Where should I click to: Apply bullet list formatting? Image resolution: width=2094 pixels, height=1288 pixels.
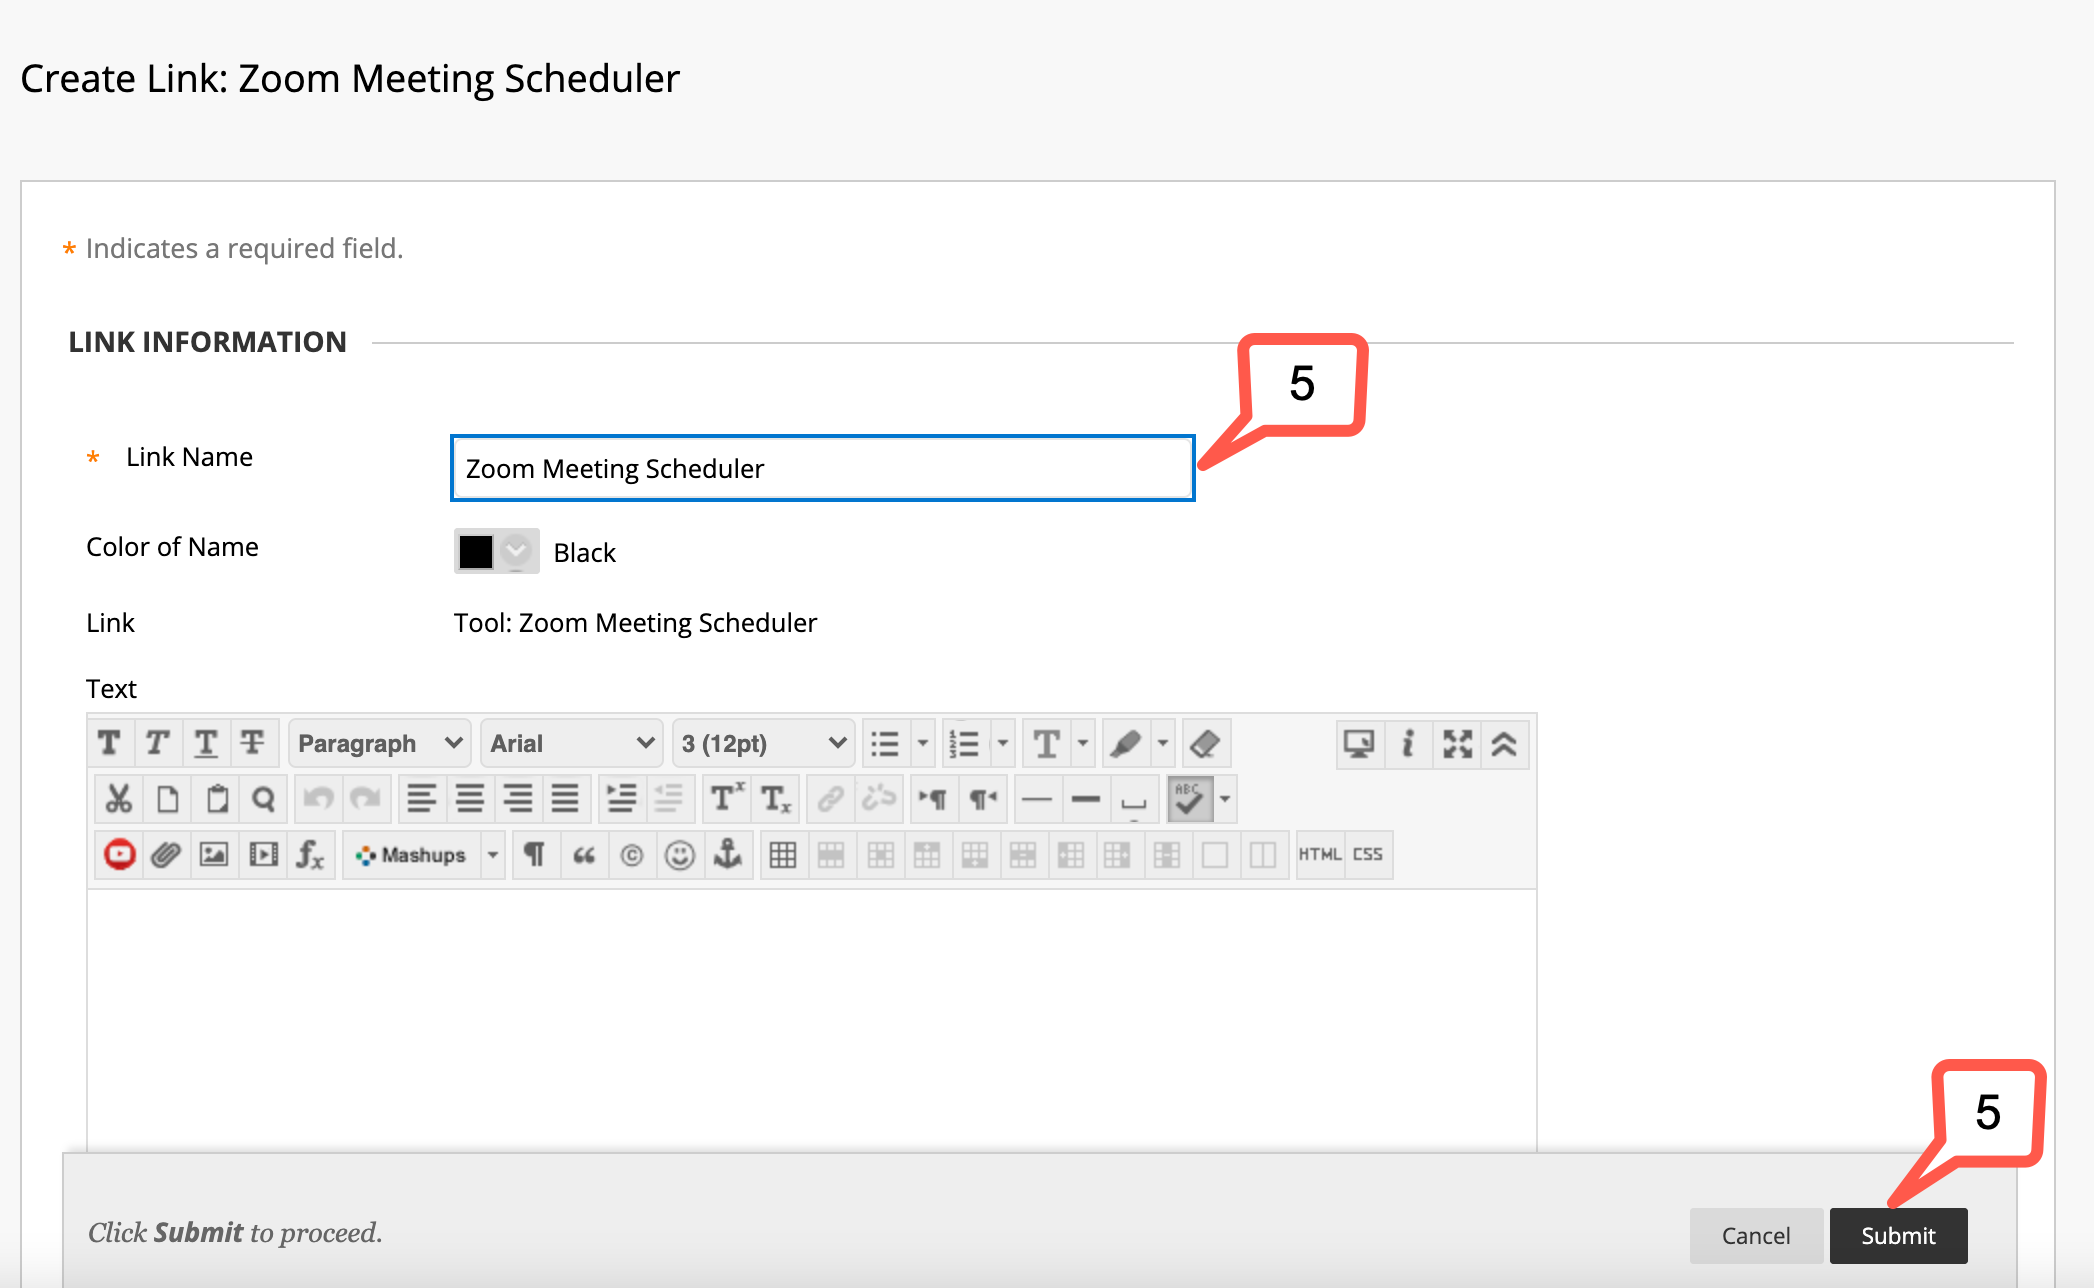(x=886, y=744)
